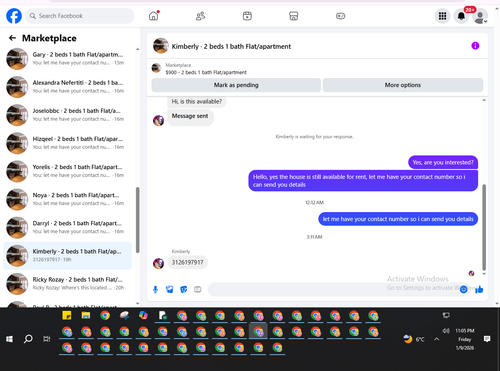Choose a GIF from the GIF icon
This screenshot has width=500, height=371.
(x=198, y=289)
